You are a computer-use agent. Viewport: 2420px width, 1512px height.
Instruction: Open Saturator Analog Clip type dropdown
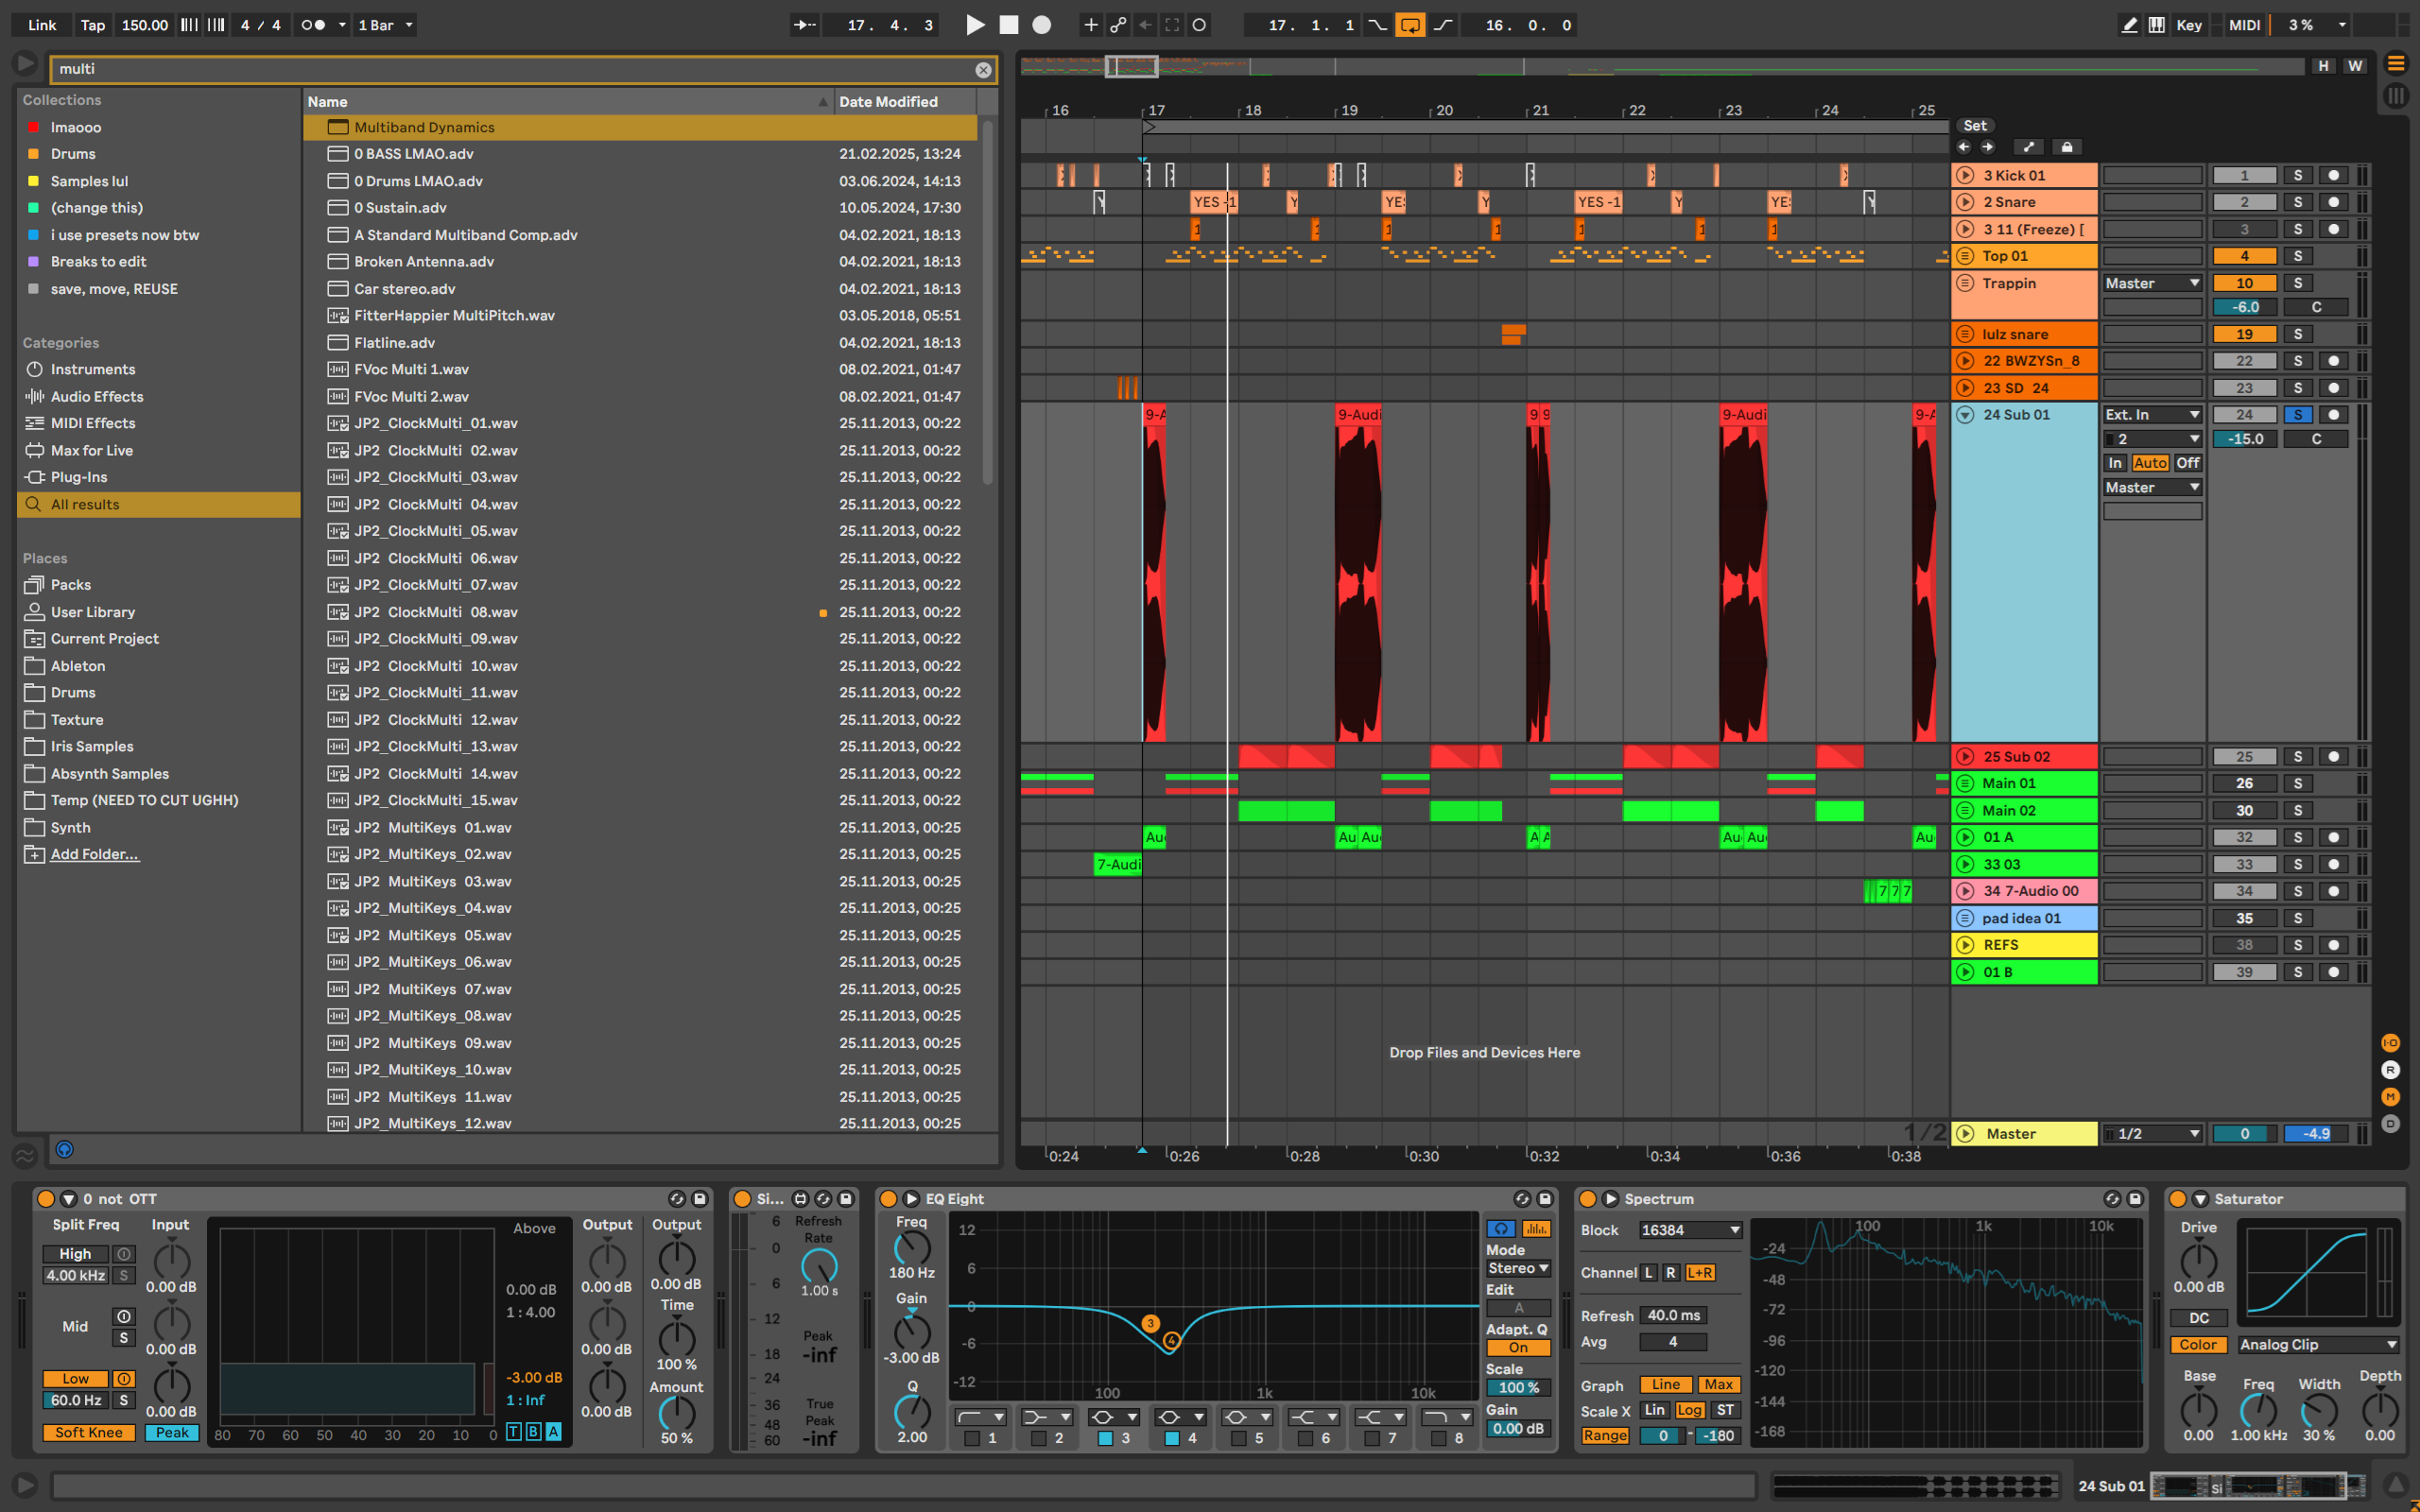click(2318, 1345)
